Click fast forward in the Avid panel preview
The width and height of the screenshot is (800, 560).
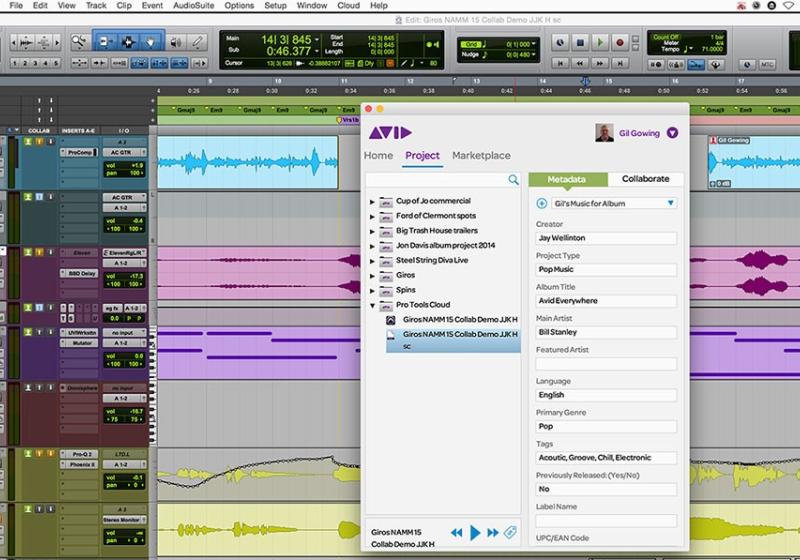pos(493,533)
